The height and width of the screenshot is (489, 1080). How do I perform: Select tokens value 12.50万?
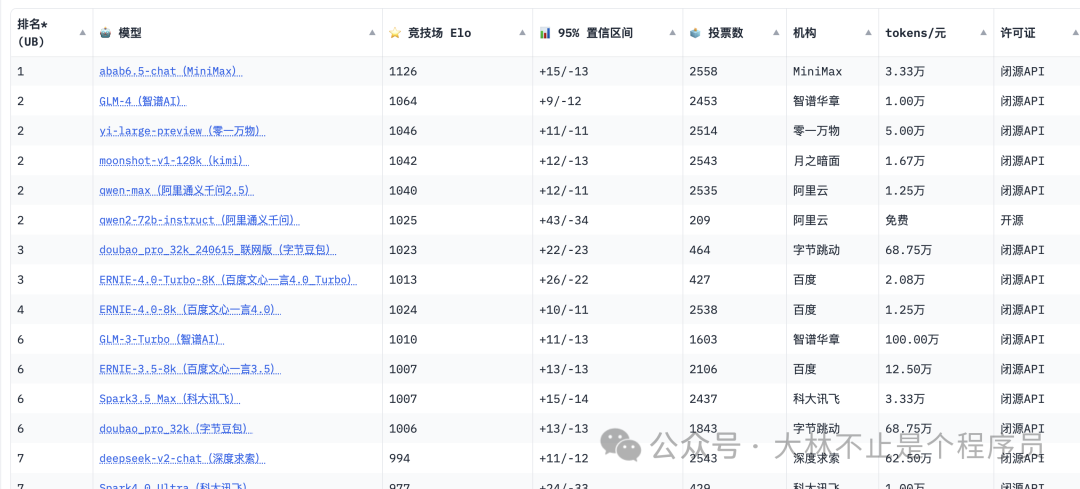tap(908, 369)
